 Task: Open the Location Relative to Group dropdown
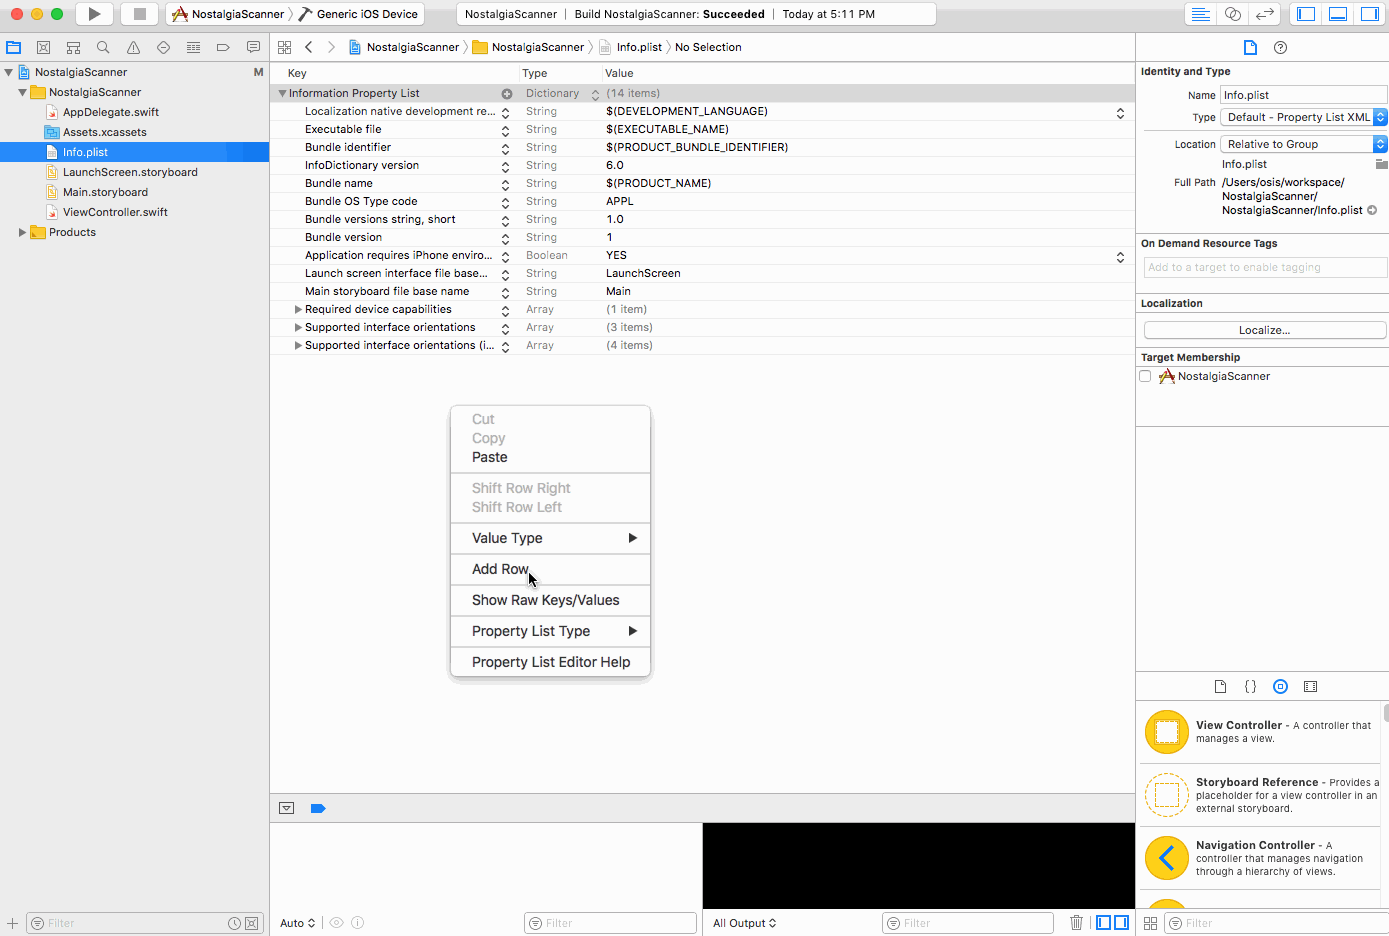point(1304,144)
